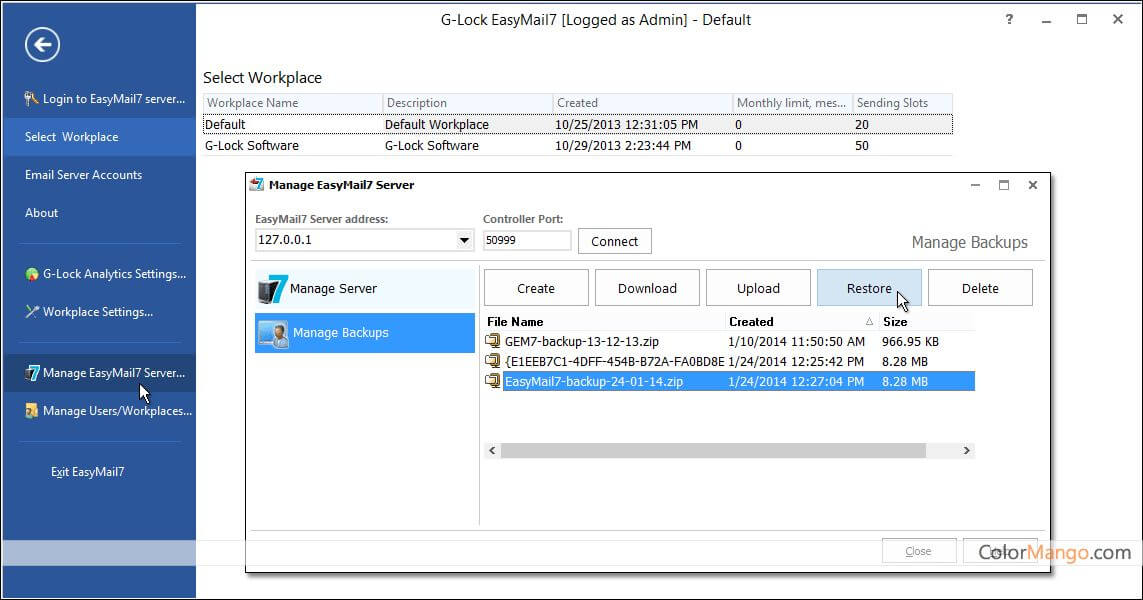Click the Connect button
1143x600 pixels.
pyautogui.click(x=615, y=241)
